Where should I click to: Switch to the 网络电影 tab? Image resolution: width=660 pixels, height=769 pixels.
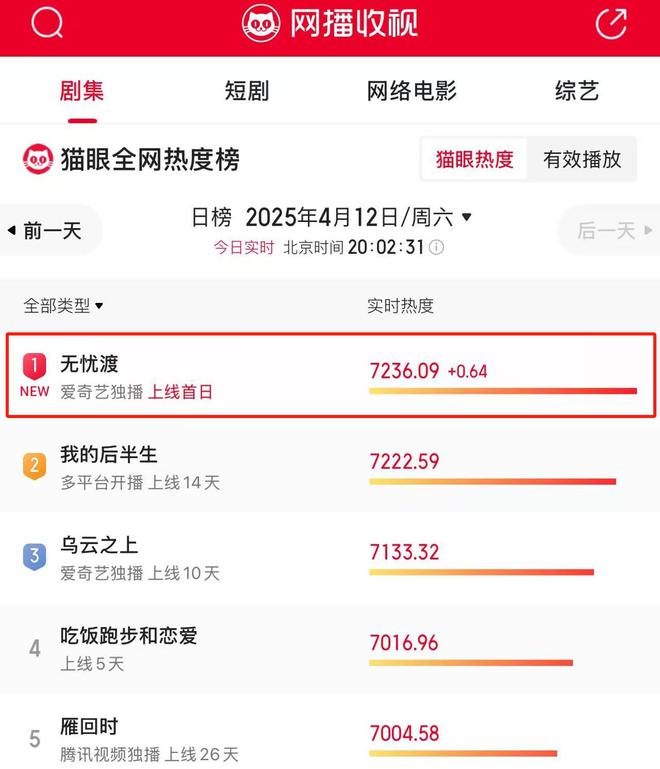point(411,91)
